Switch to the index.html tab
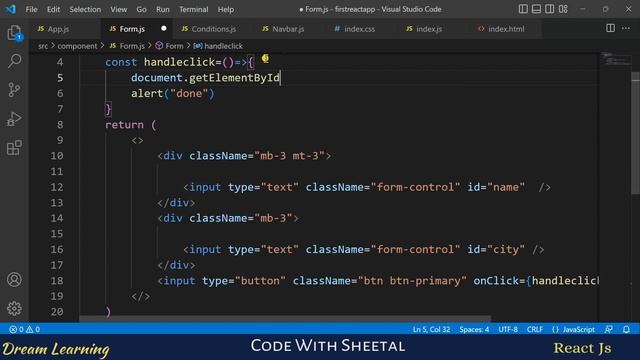640x360 pixels. point(505,29)
